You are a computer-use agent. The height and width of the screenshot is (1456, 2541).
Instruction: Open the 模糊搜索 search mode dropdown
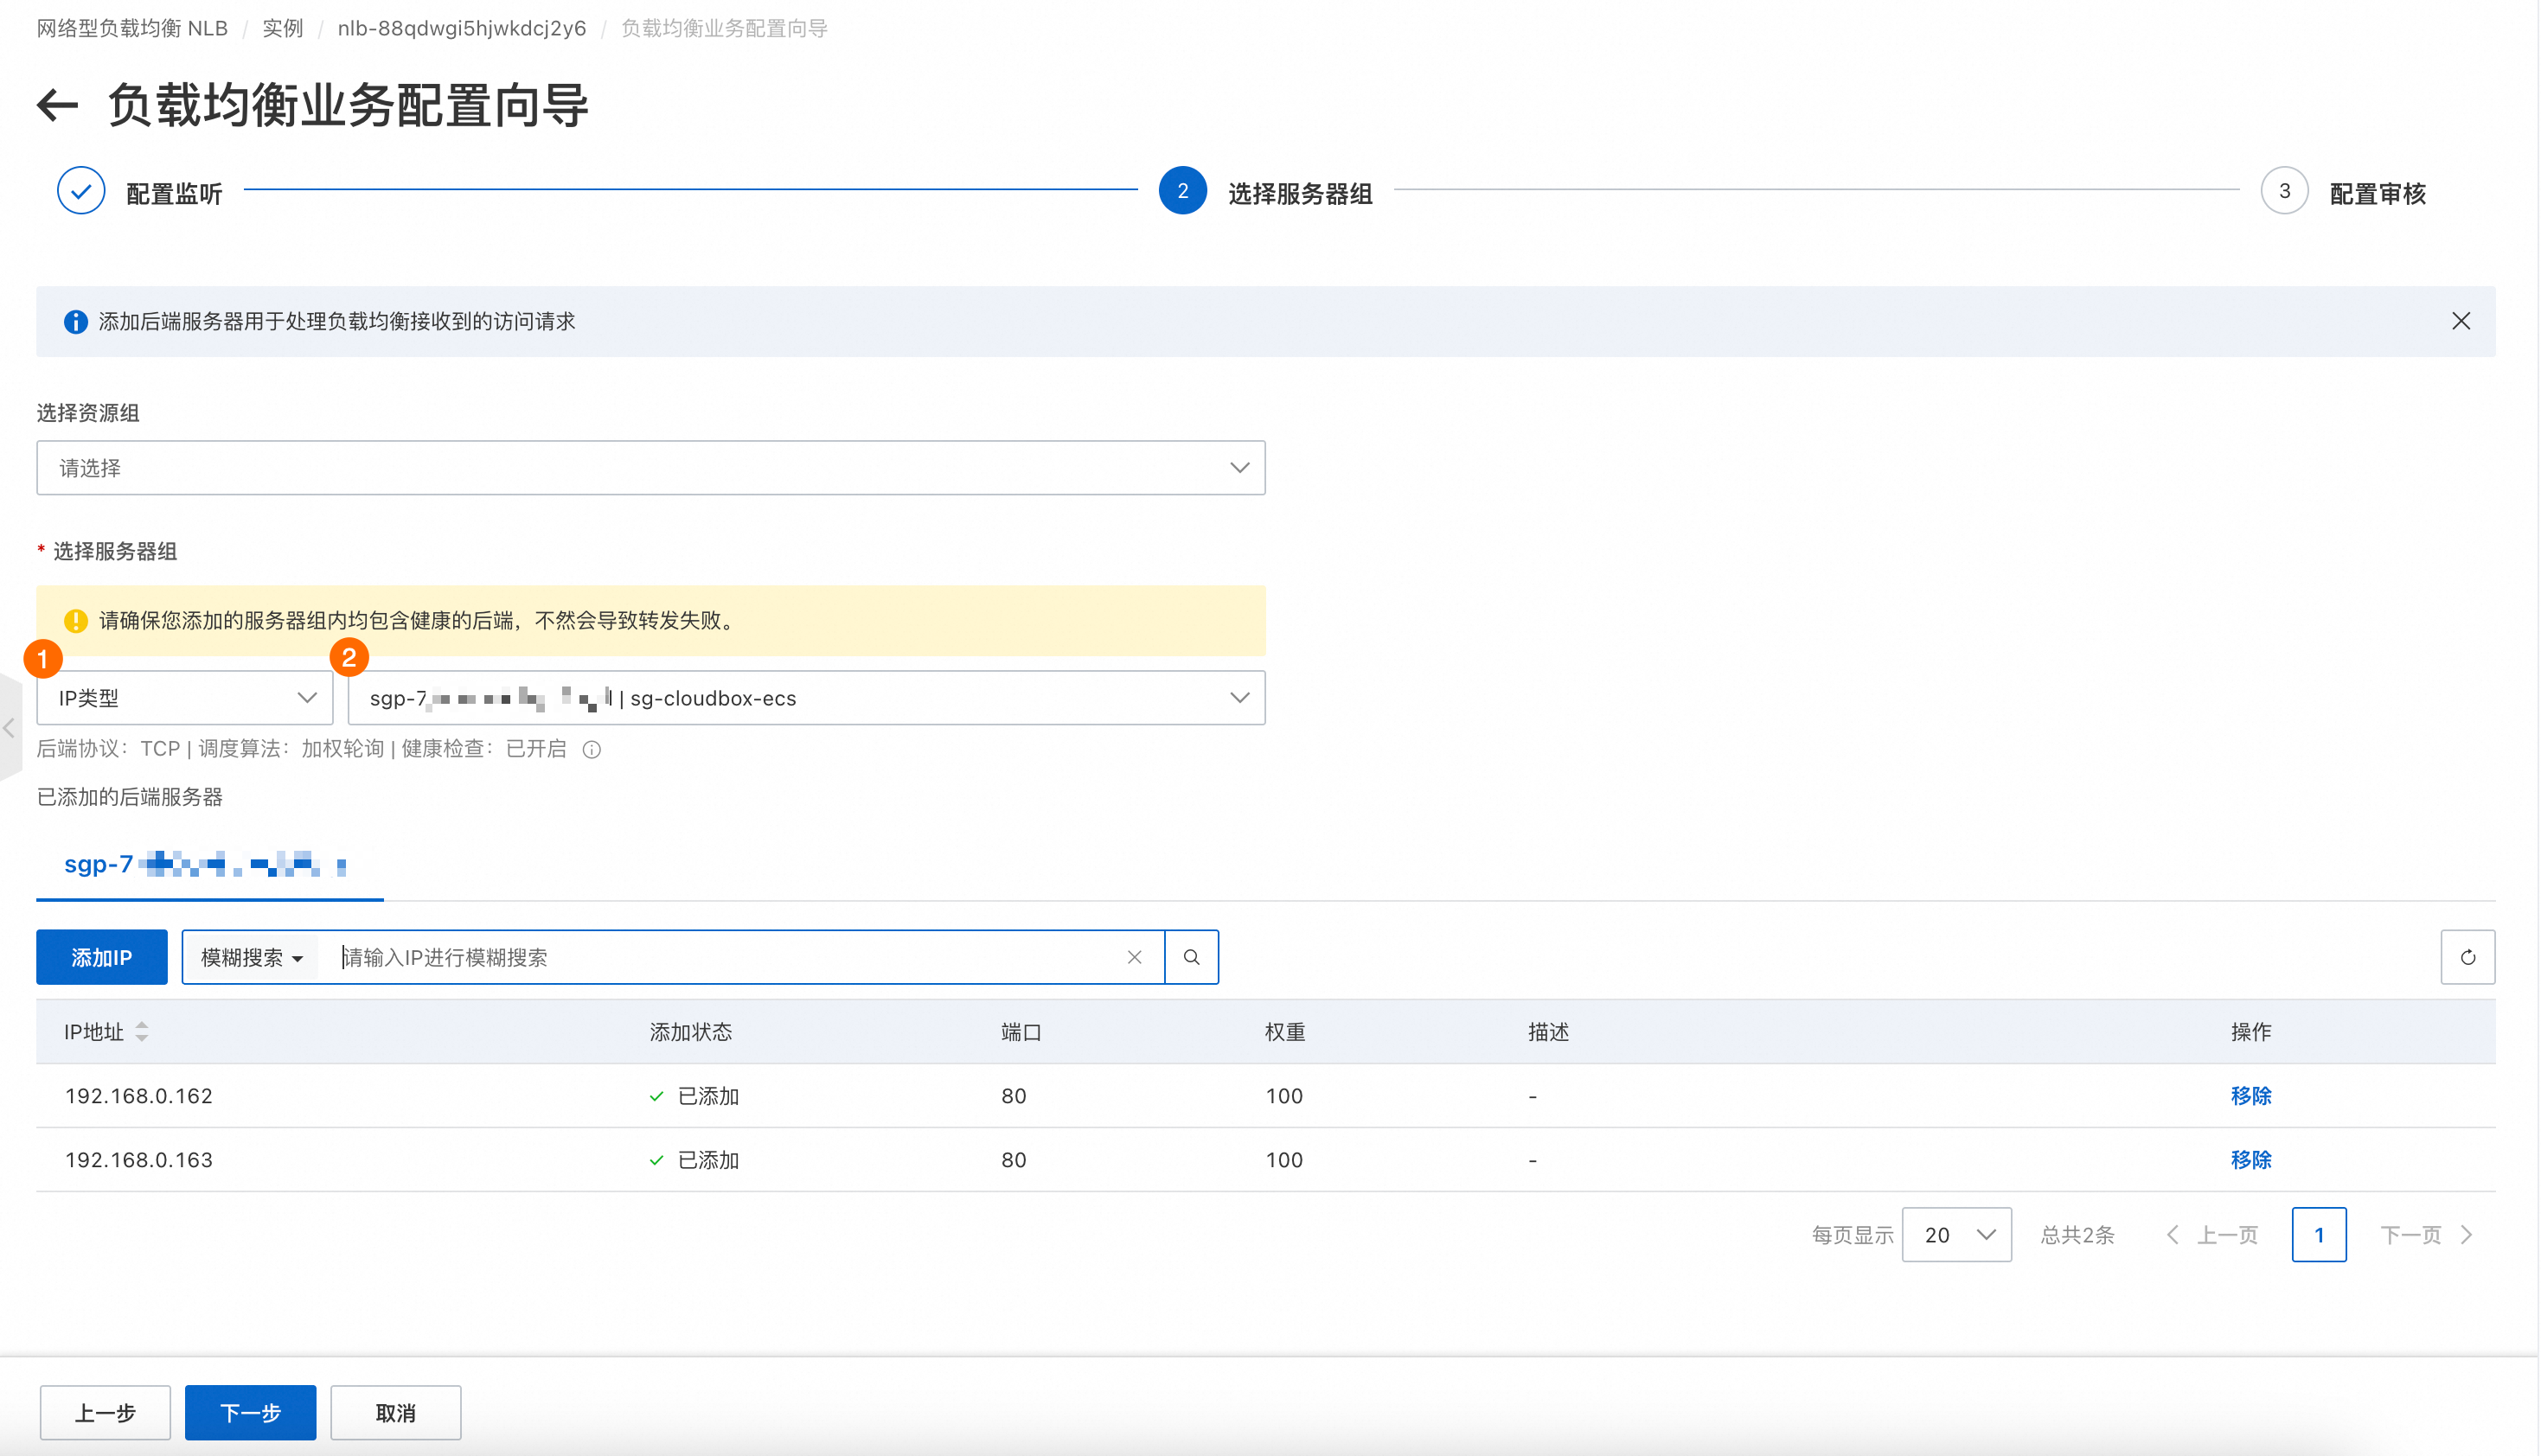pos(251,957)
